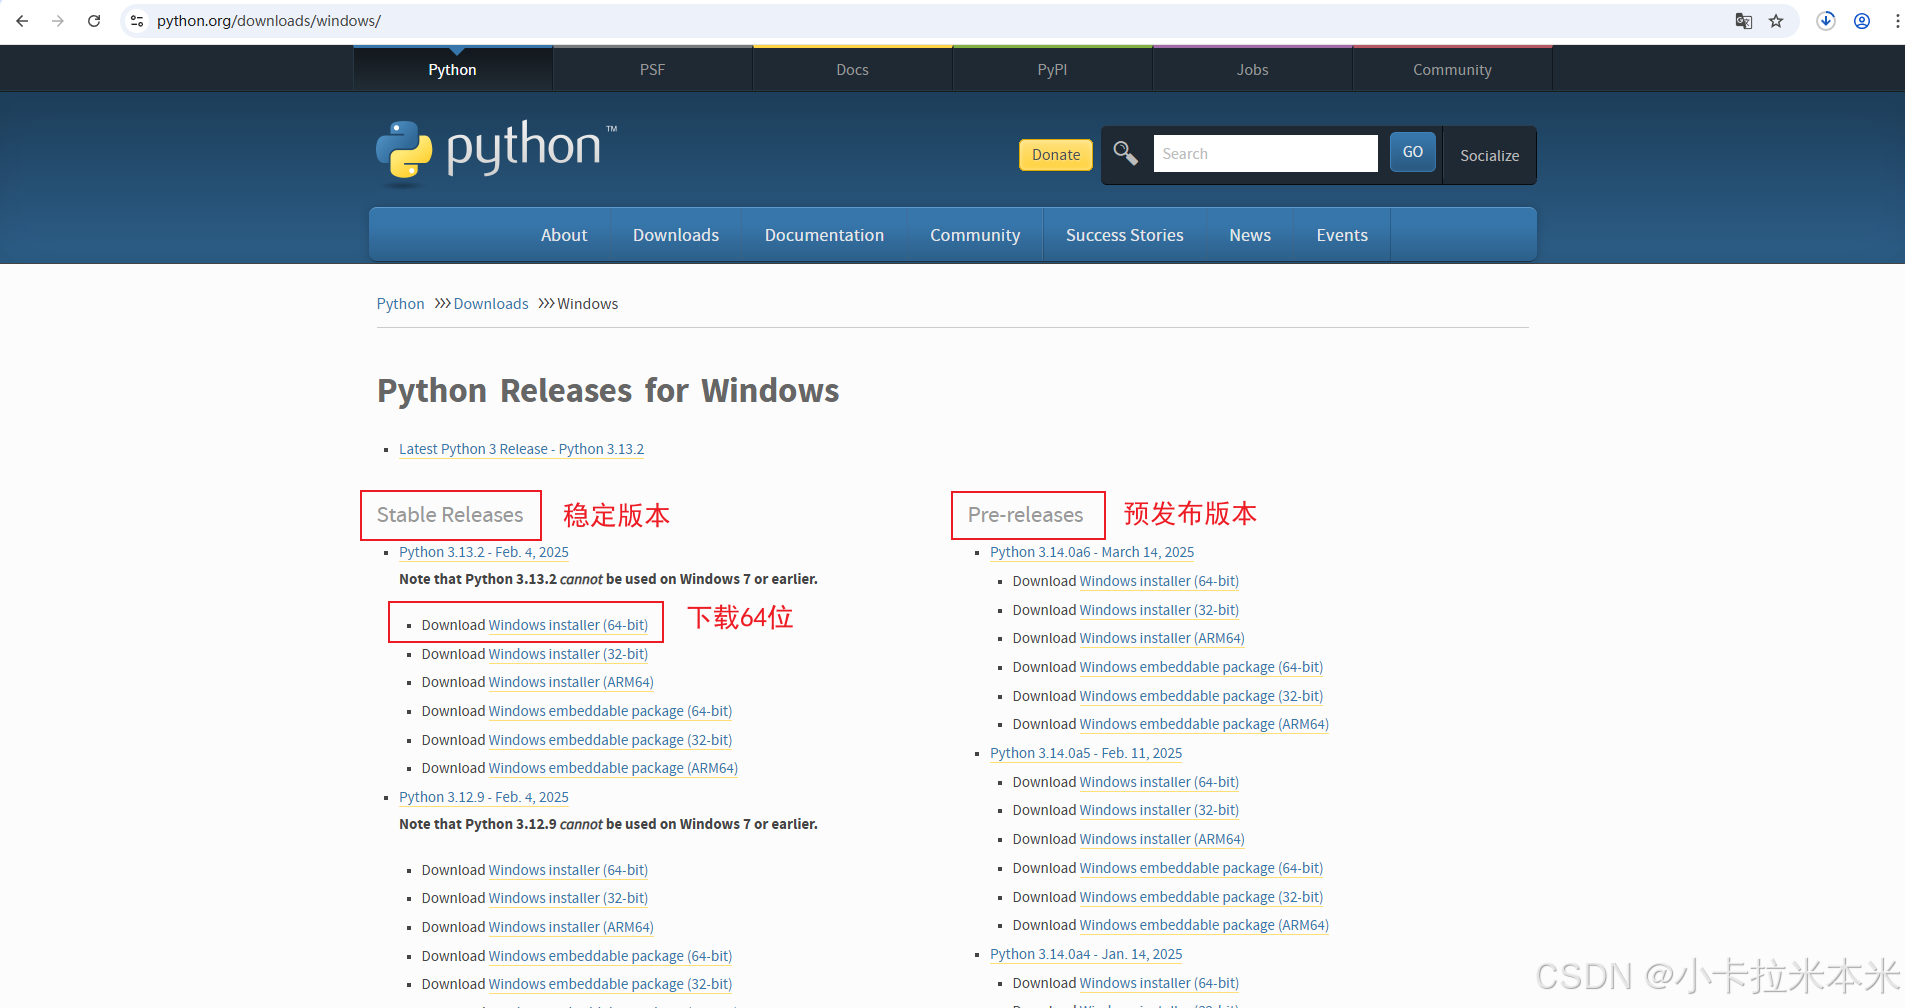
Task: Open the Success Stories menu
Action: (x=1125, y=235)
